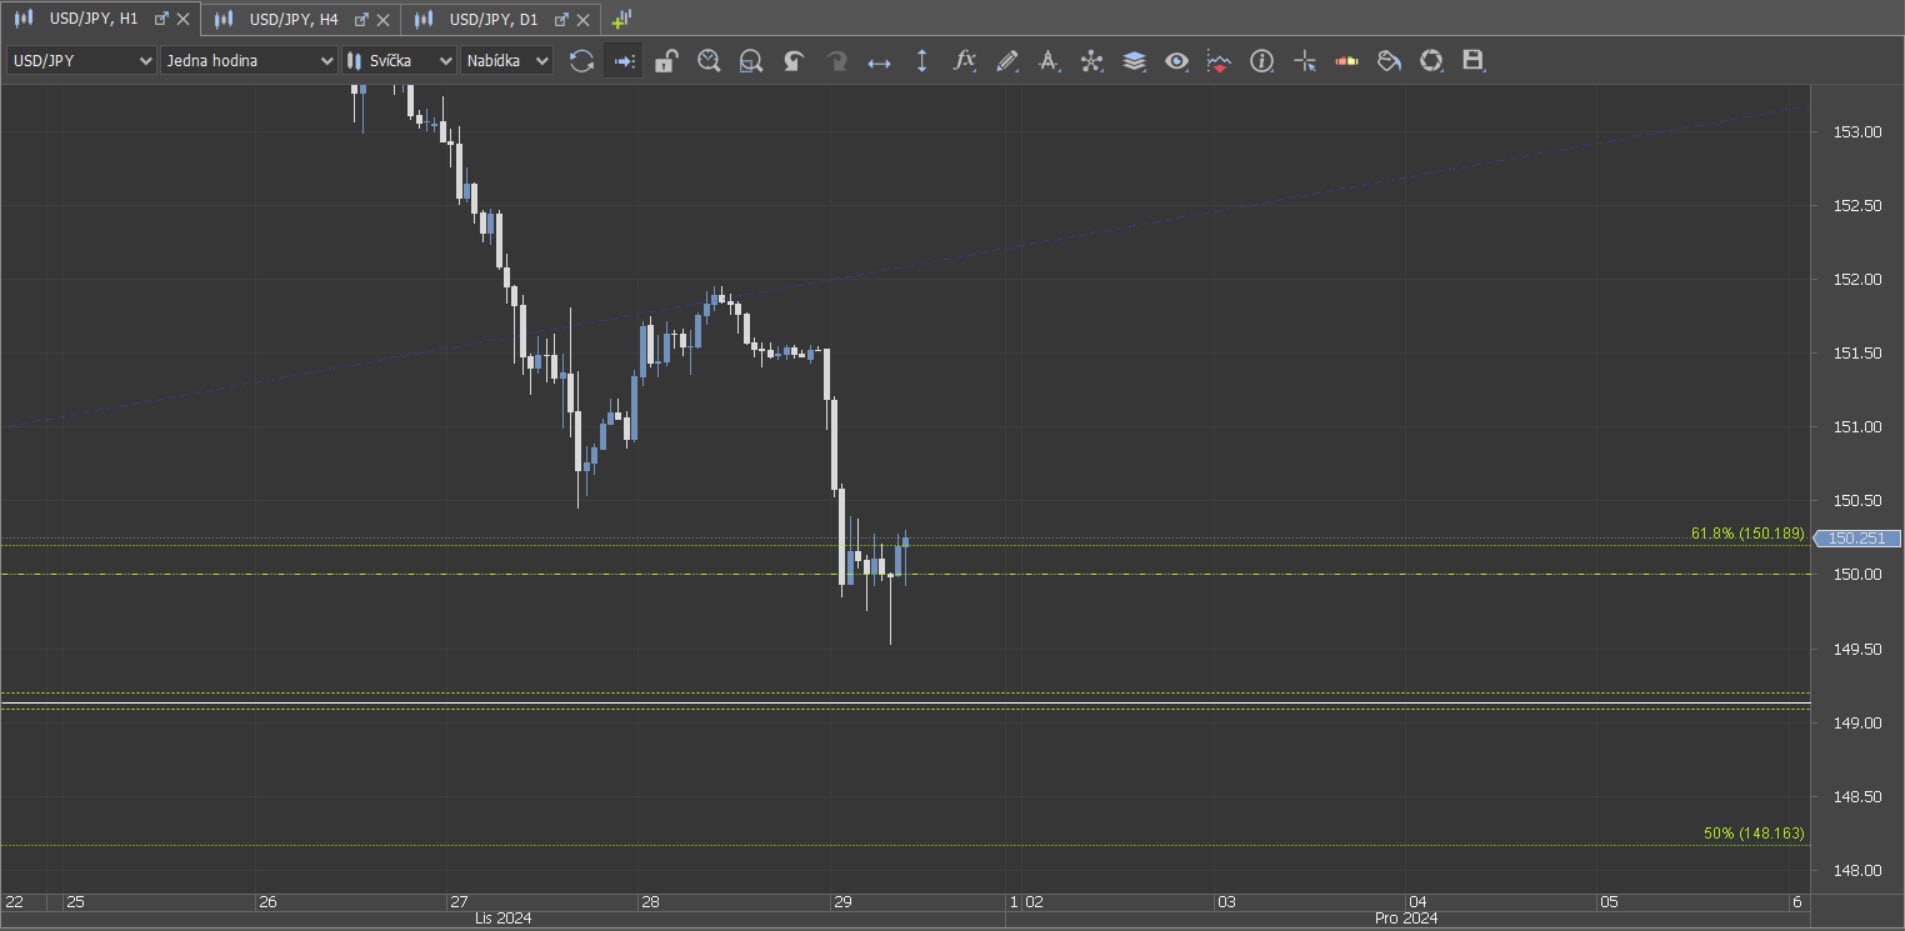The width and height of the screenshot is (1905, 931).
Task: Switch to the USD/JPY, H4 tab
Action: [293, 19]
